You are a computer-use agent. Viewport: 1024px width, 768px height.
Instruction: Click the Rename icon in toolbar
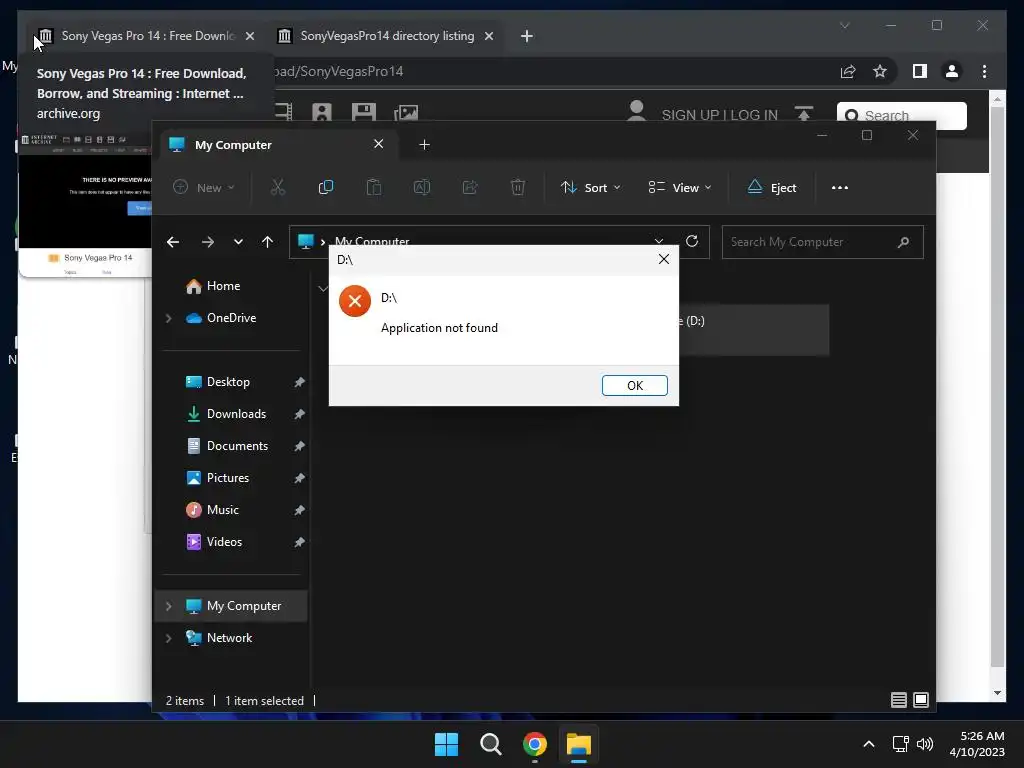(421, 187)
